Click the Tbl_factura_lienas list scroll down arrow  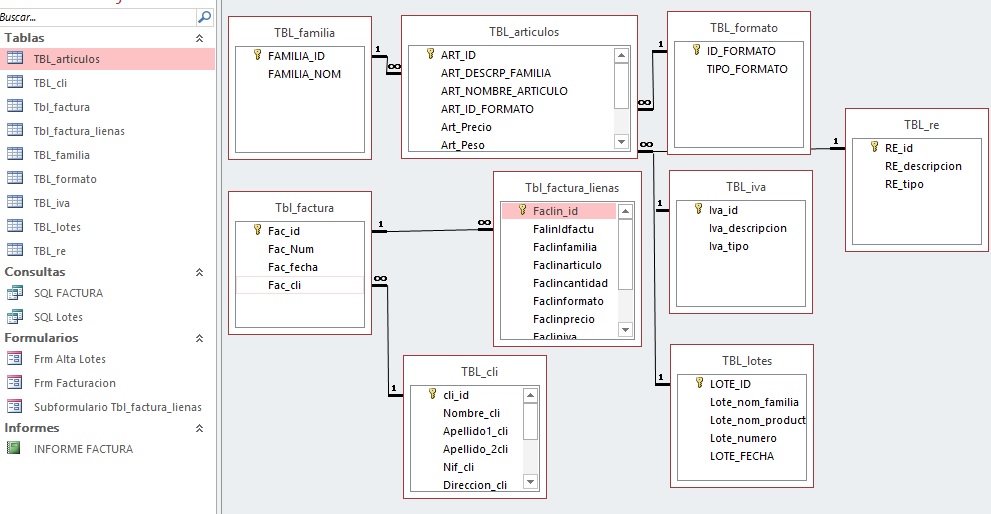coord(625,329)
